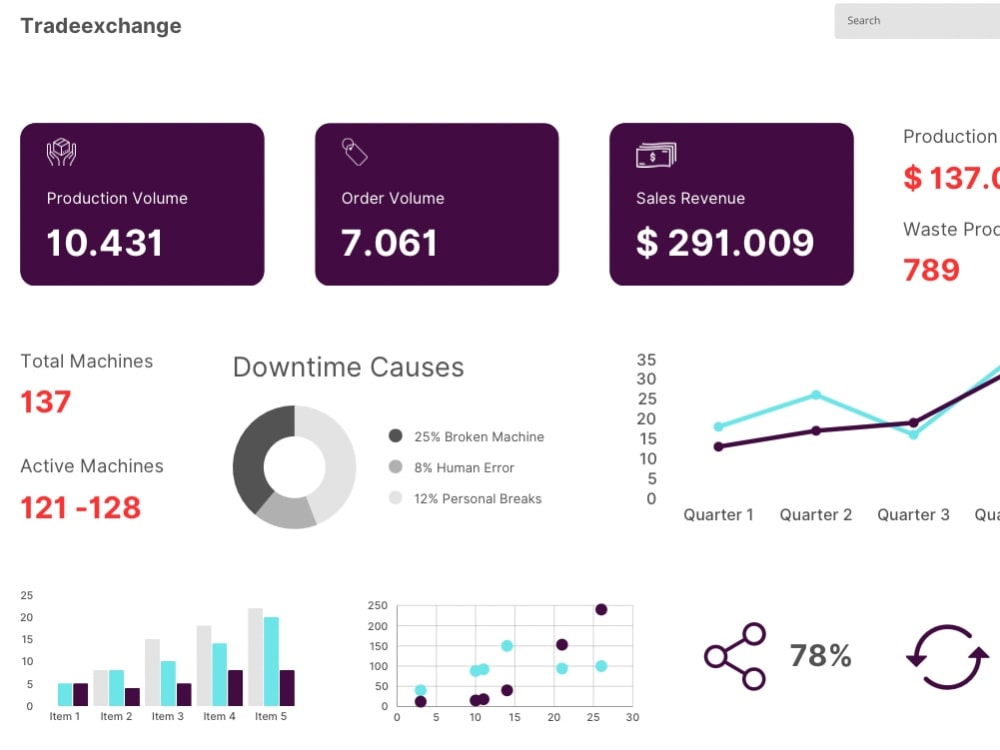Viewport: 1000px width, 750px height.
Task: Click the share network icon beside 78%
Action: (x=735, y=656)
